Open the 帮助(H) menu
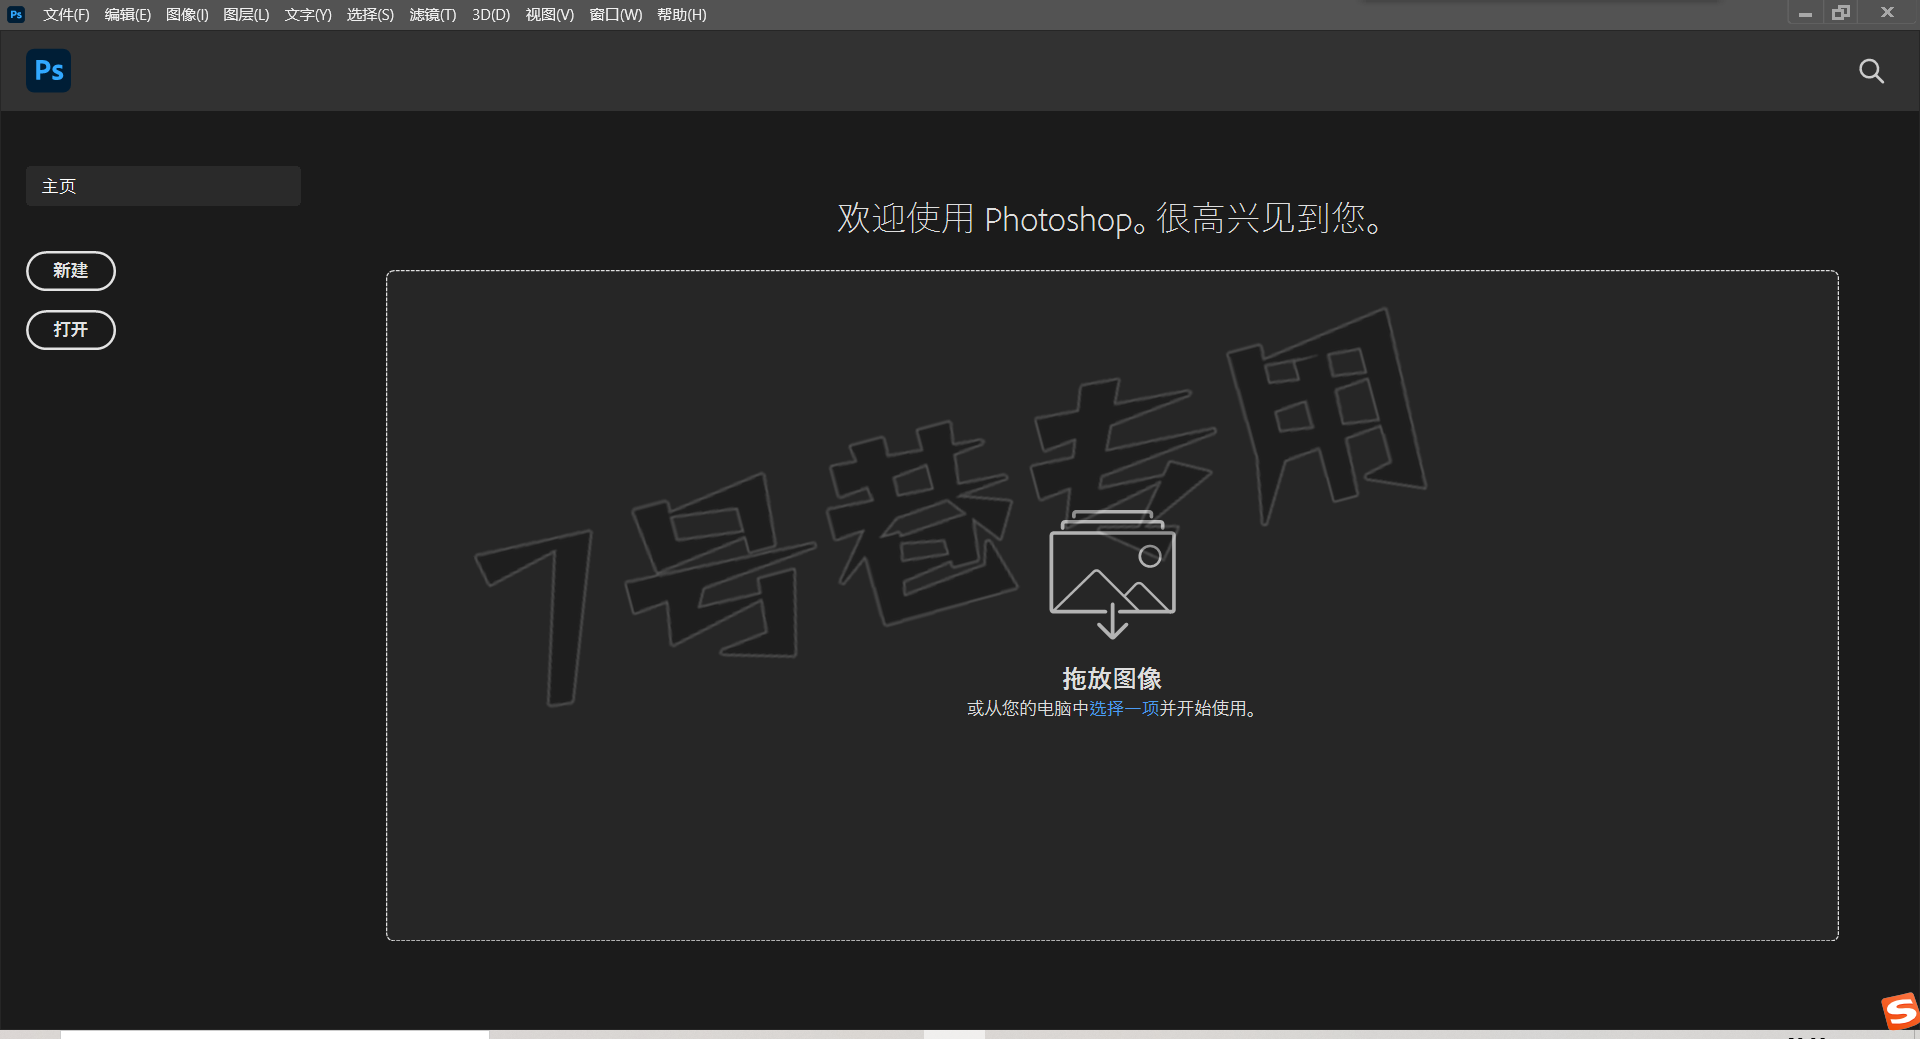The height and width of the screenshot is (1039, 1920). click(x=681, y=15)
